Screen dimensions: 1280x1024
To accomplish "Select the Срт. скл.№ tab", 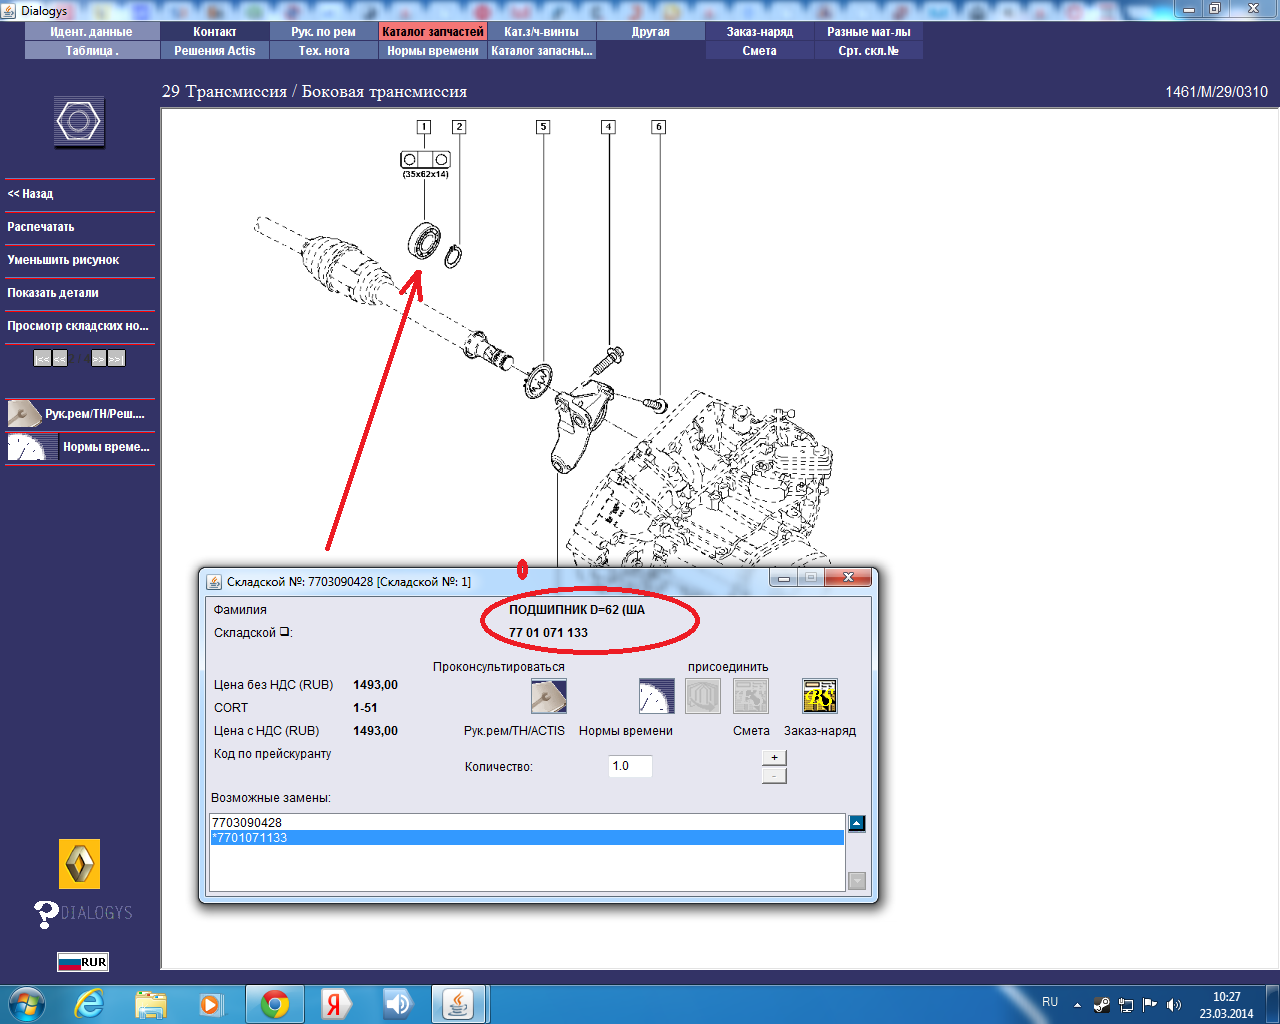I will [x=869, y=51].
